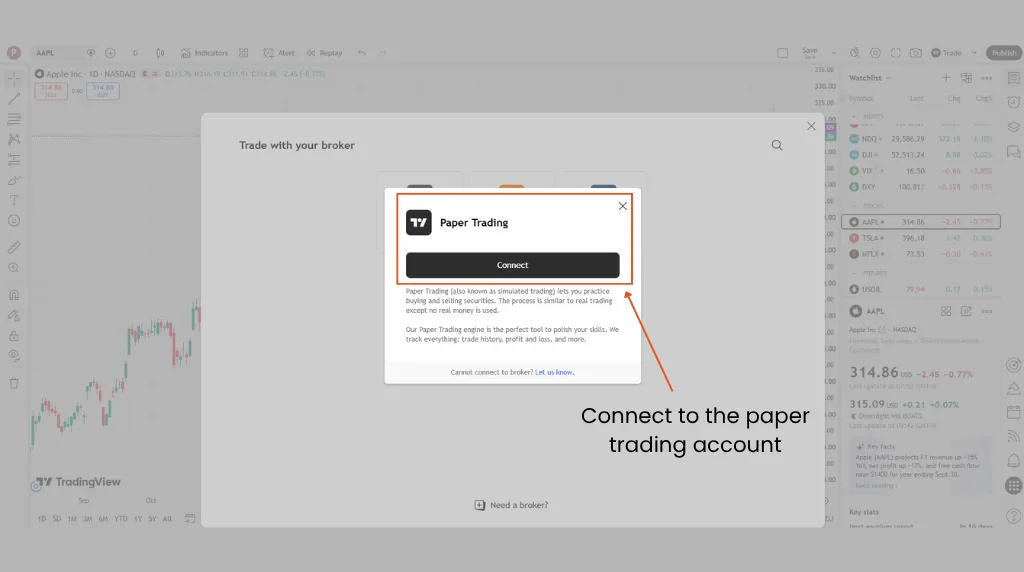Click the Connect button for Paper Trading
1024x572 pixels.
coord(513,265)
